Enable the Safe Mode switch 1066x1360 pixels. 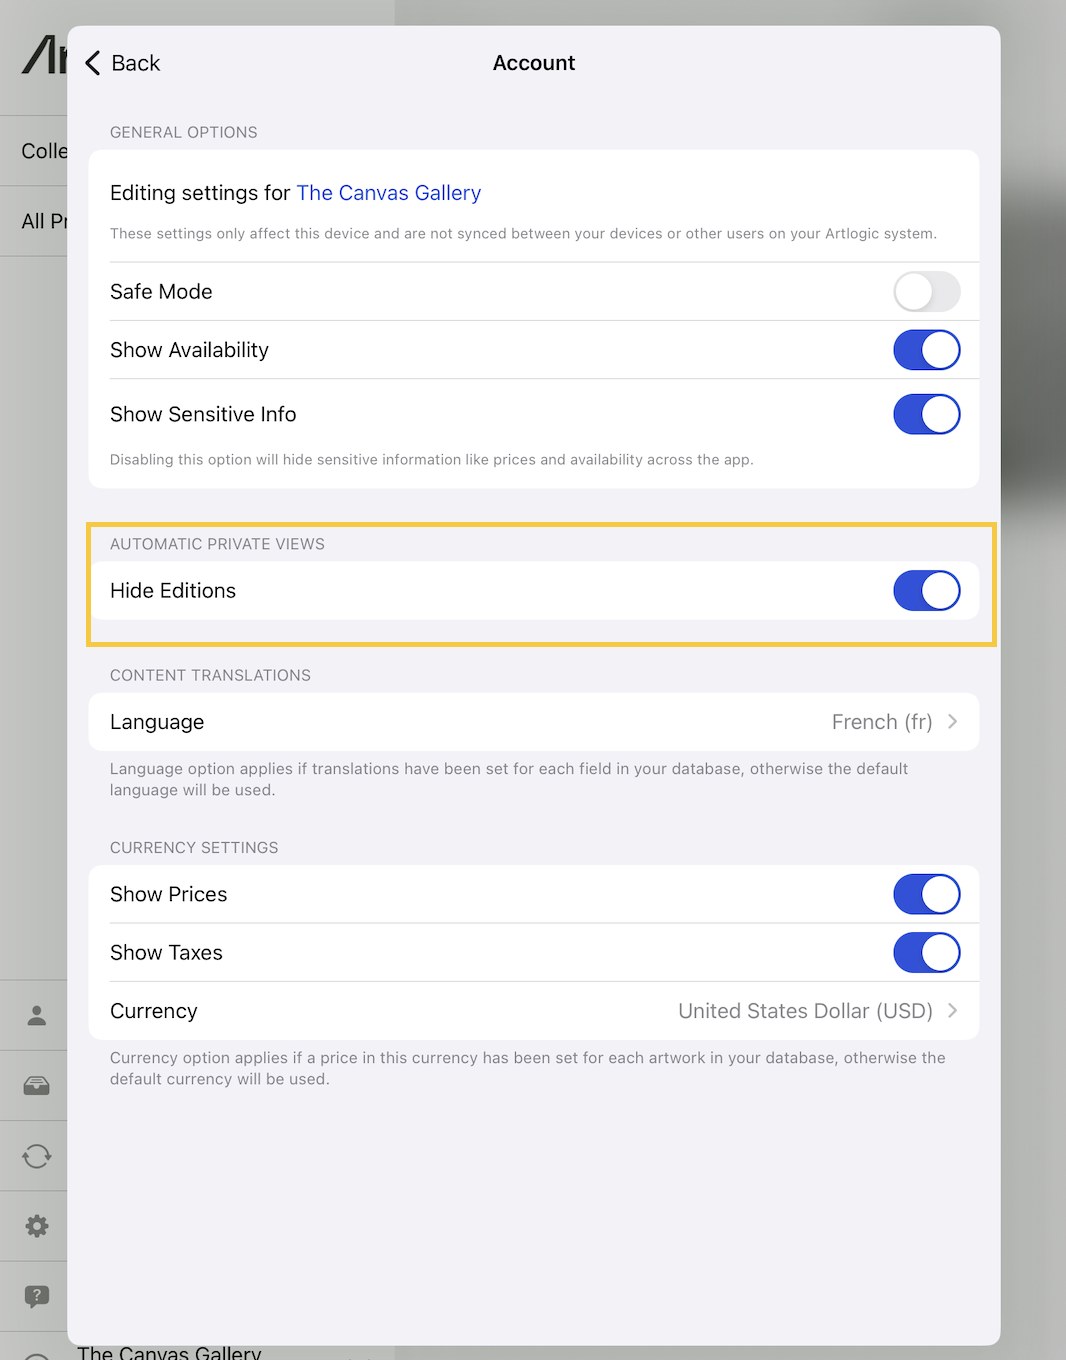(x=926, y=292)
